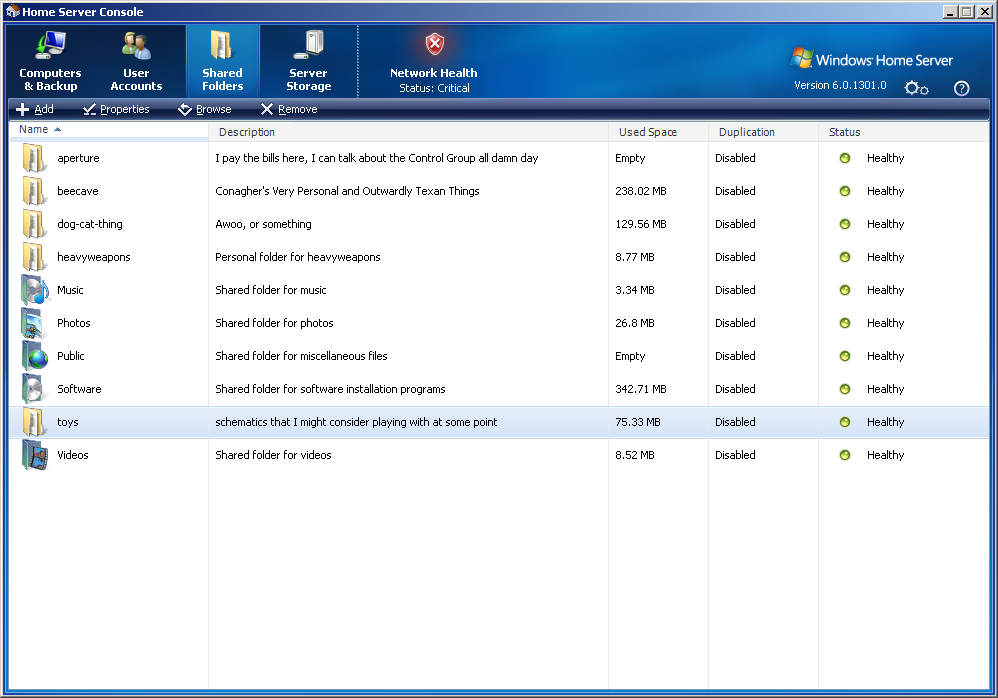The image size is (998, 698).
Task: Click the Network Health critical shield icon
Action: 434,45
